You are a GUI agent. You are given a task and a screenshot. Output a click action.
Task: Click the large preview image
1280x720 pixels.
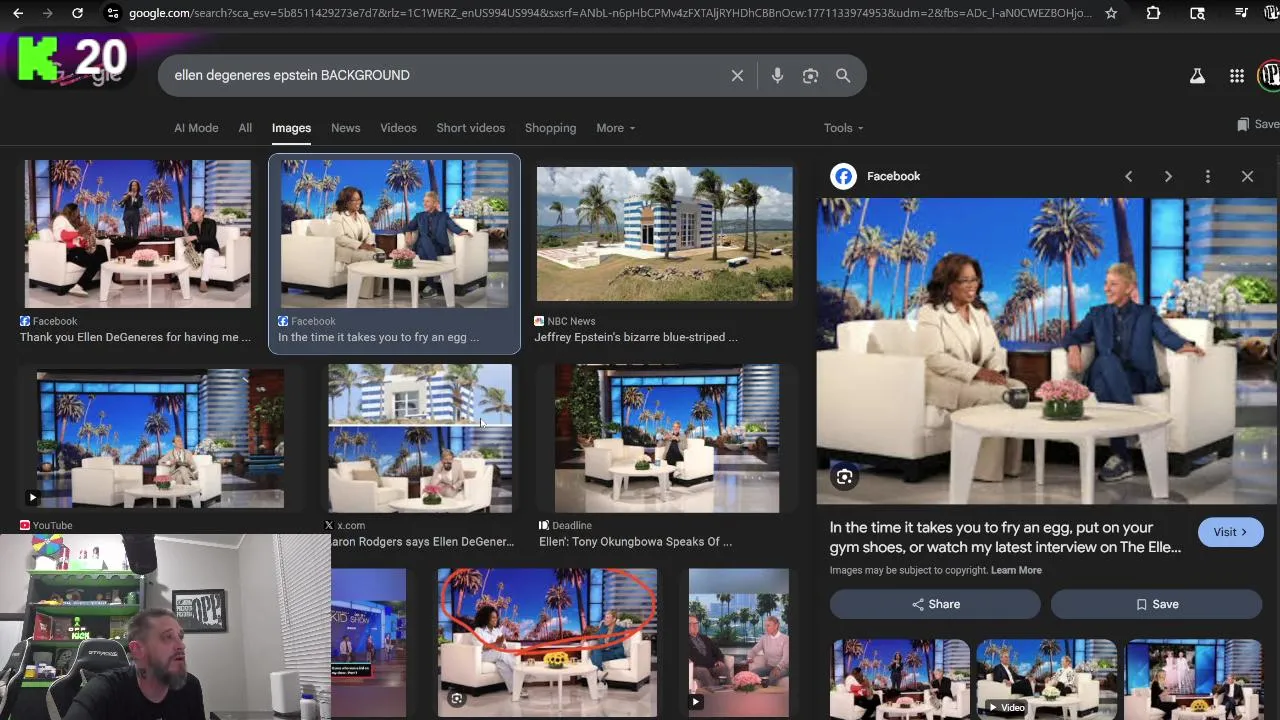click(1048, 351)
